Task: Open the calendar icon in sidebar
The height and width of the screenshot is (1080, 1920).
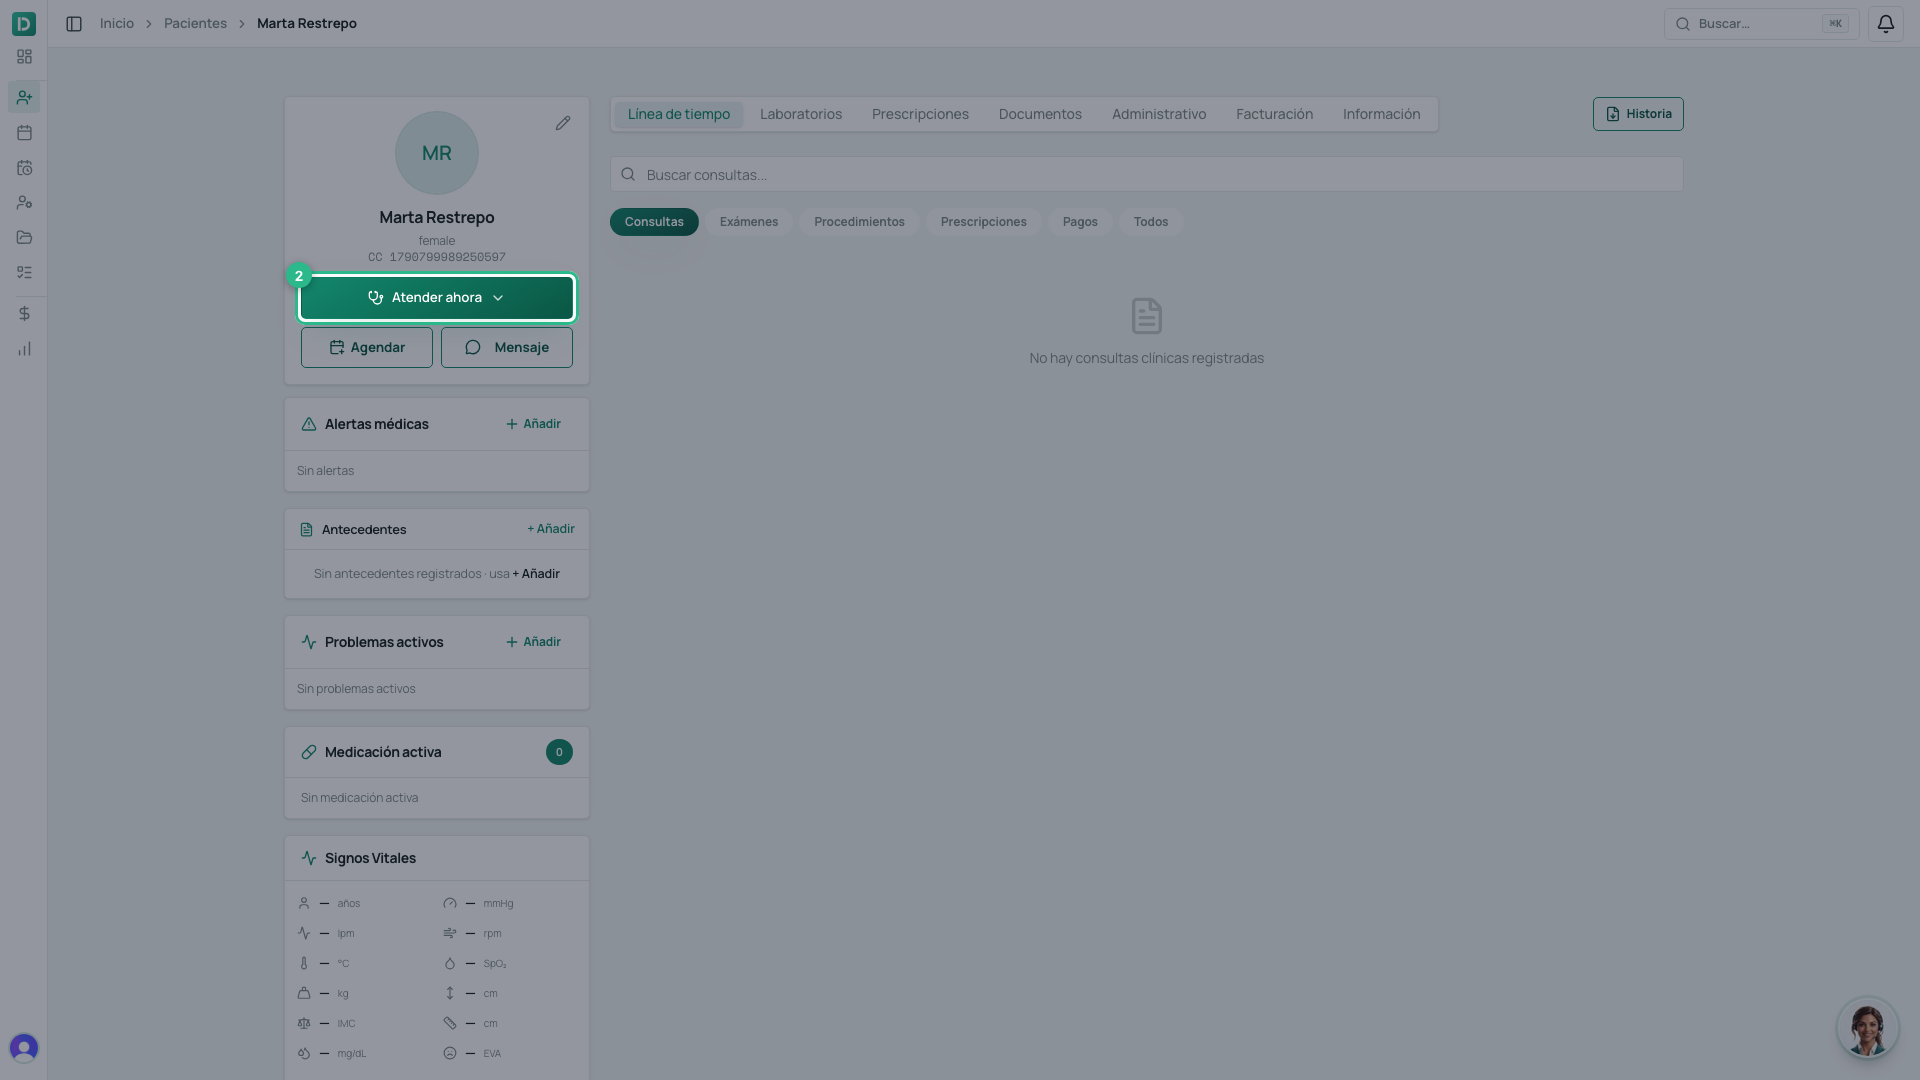Action: (24, 132)
